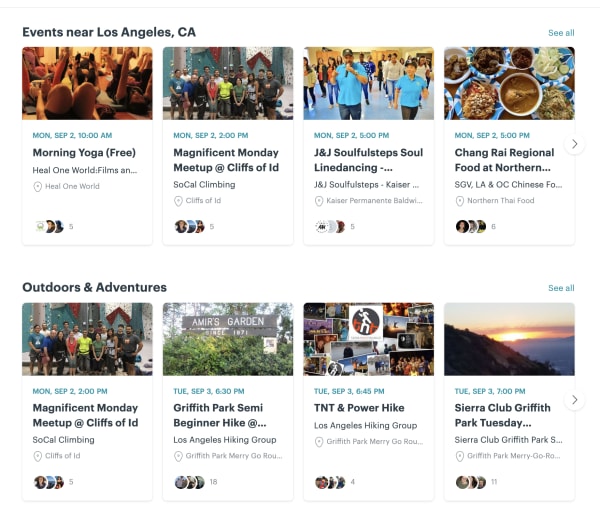Open J&J Soulfulsteps Soul Linedancing event title
Viewport: 600px width, 528px height.
[368, 160]
